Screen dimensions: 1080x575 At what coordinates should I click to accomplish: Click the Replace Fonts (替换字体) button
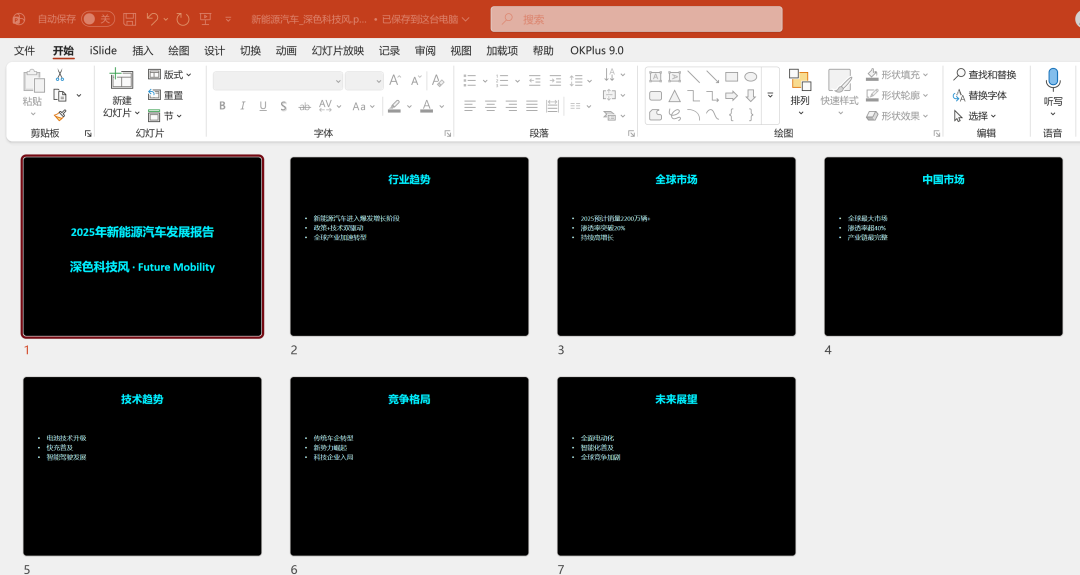click(x=979, y=95)
